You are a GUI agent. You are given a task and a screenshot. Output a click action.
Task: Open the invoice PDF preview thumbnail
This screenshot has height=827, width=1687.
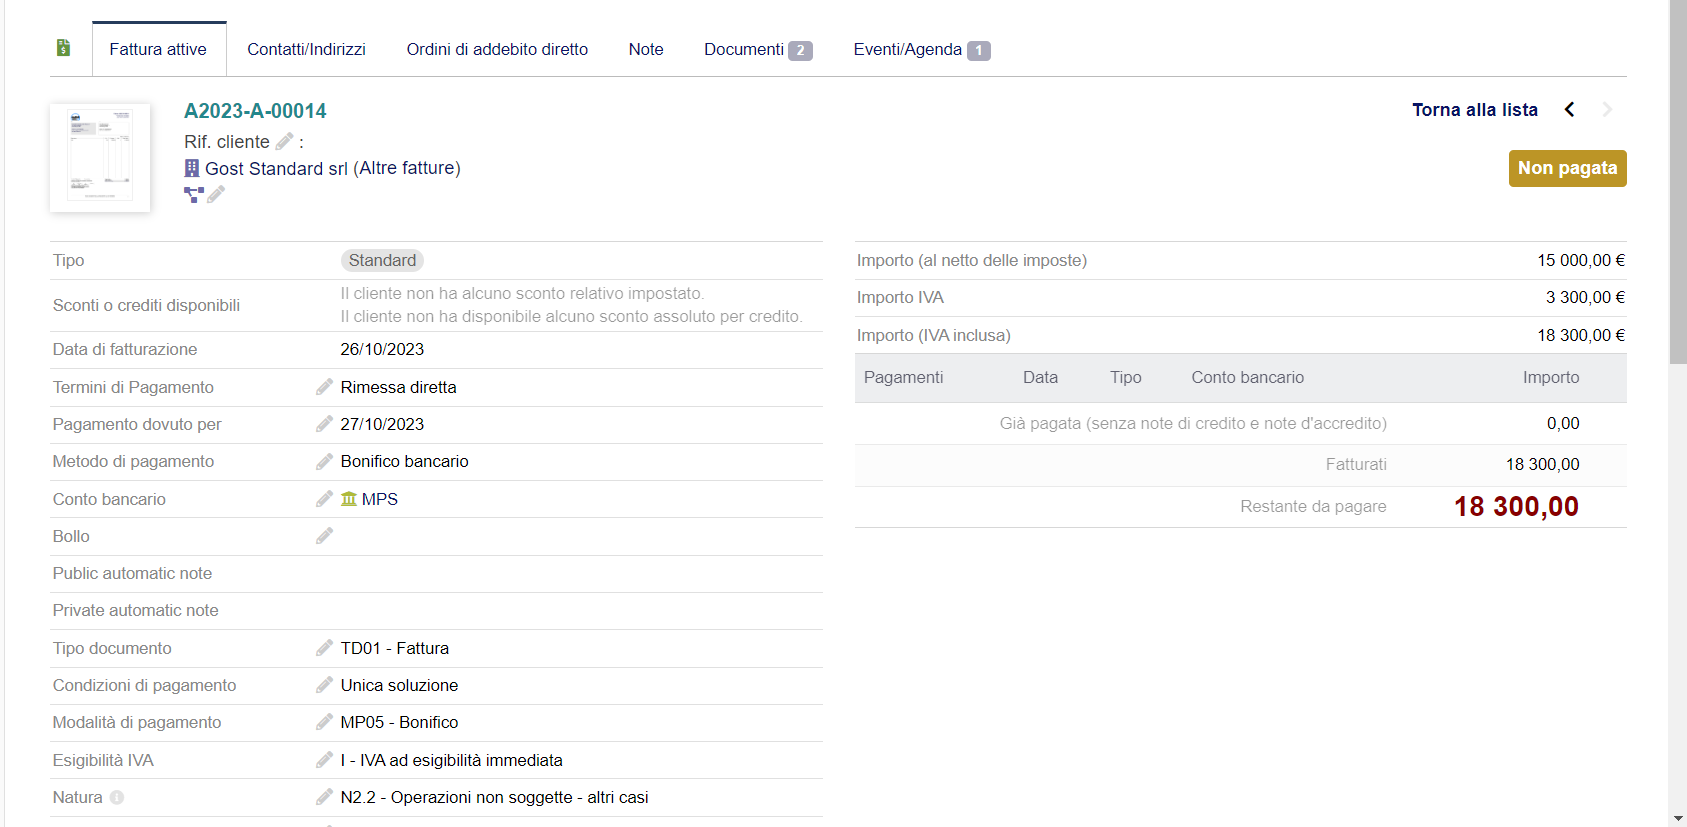(x=100, y=158)
